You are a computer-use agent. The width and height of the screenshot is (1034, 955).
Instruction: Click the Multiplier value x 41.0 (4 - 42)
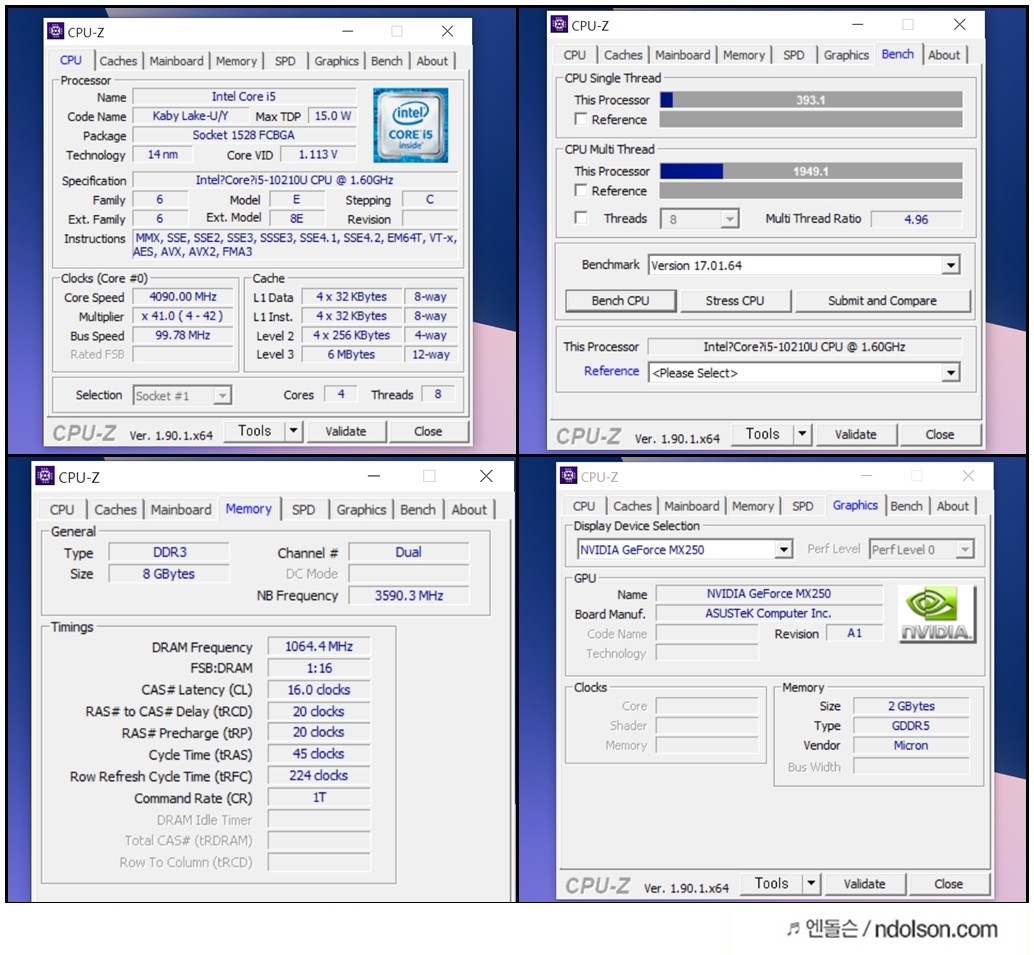[x=183, y=316]
